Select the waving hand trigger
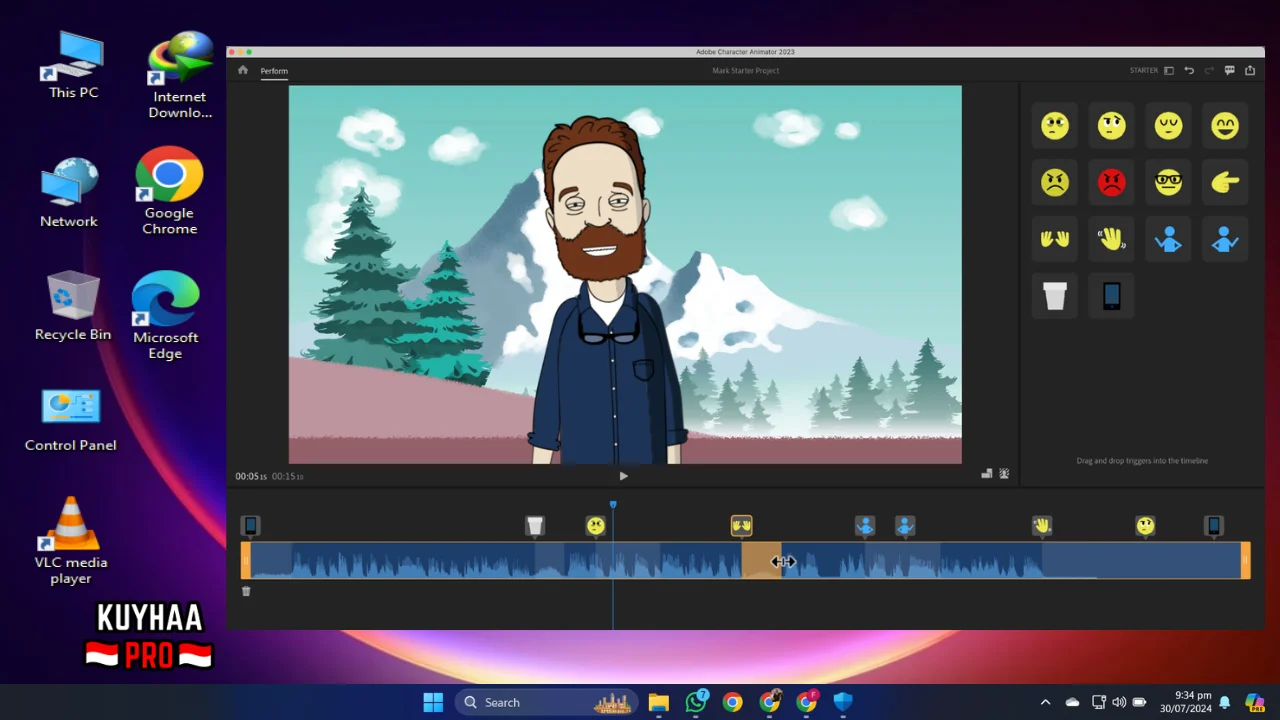Viewport: 1280px width, 720px height. point(1112,239)
